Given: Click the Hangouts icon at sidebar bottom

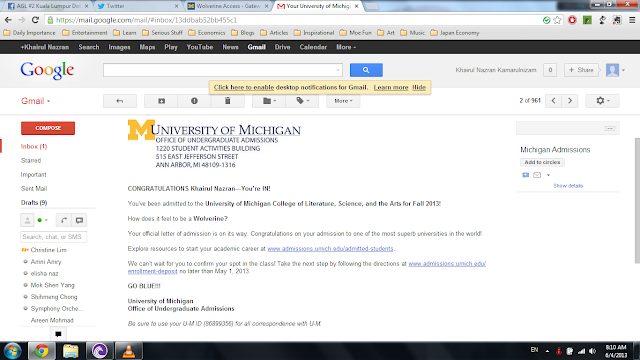Looking at the screenshot, I should tap(58, 334).
